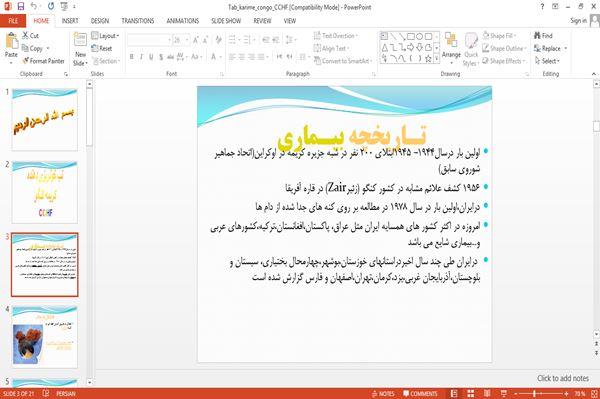The height and width of the screenshot is (399, 600).
Task: Switch to Slide Sorter view
Action: pos(471,393)
